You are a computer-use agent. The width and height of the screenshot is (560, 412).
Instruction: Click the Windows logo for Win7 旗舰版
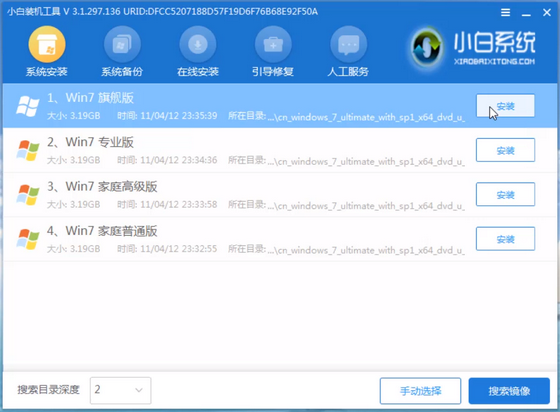click(28, 106)
